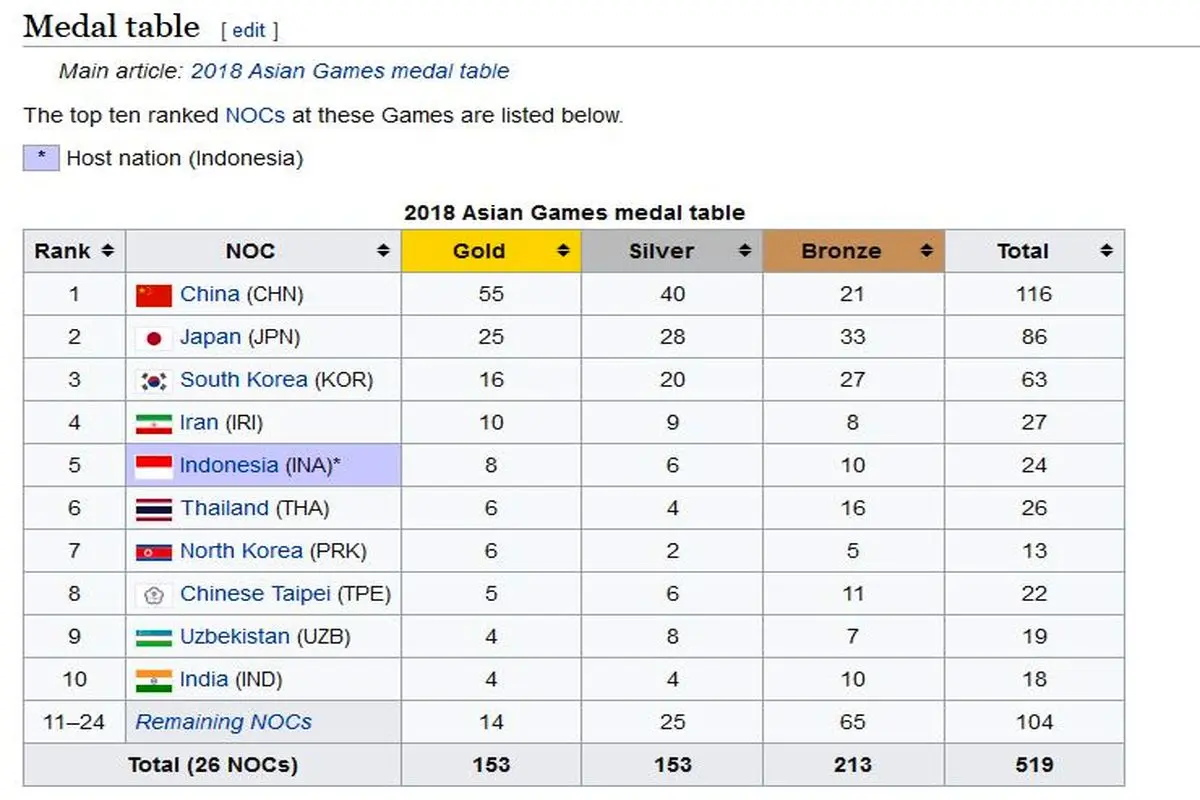
Task: Sort the table by Rank column arrows
Action: 107,251
